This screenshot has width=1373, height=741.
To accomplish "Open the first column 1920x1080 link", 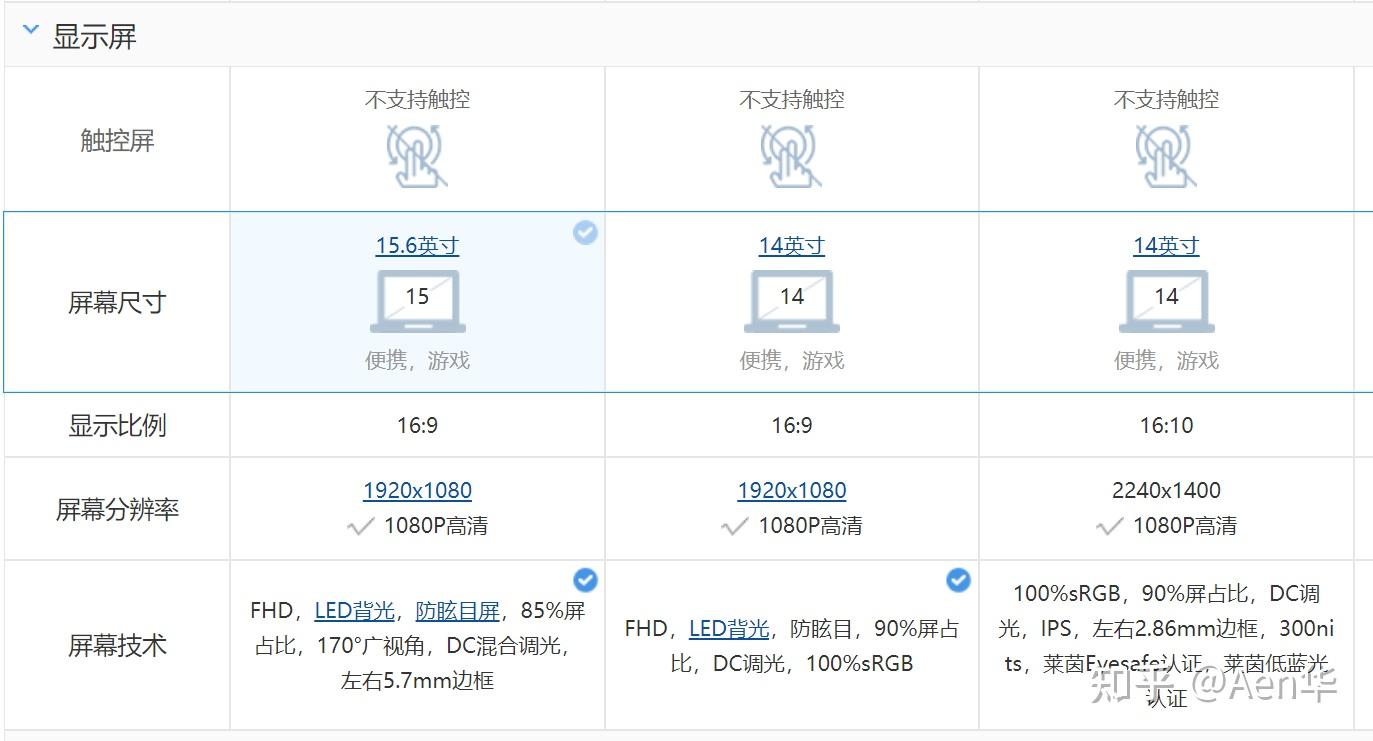I will pos(417,491).
